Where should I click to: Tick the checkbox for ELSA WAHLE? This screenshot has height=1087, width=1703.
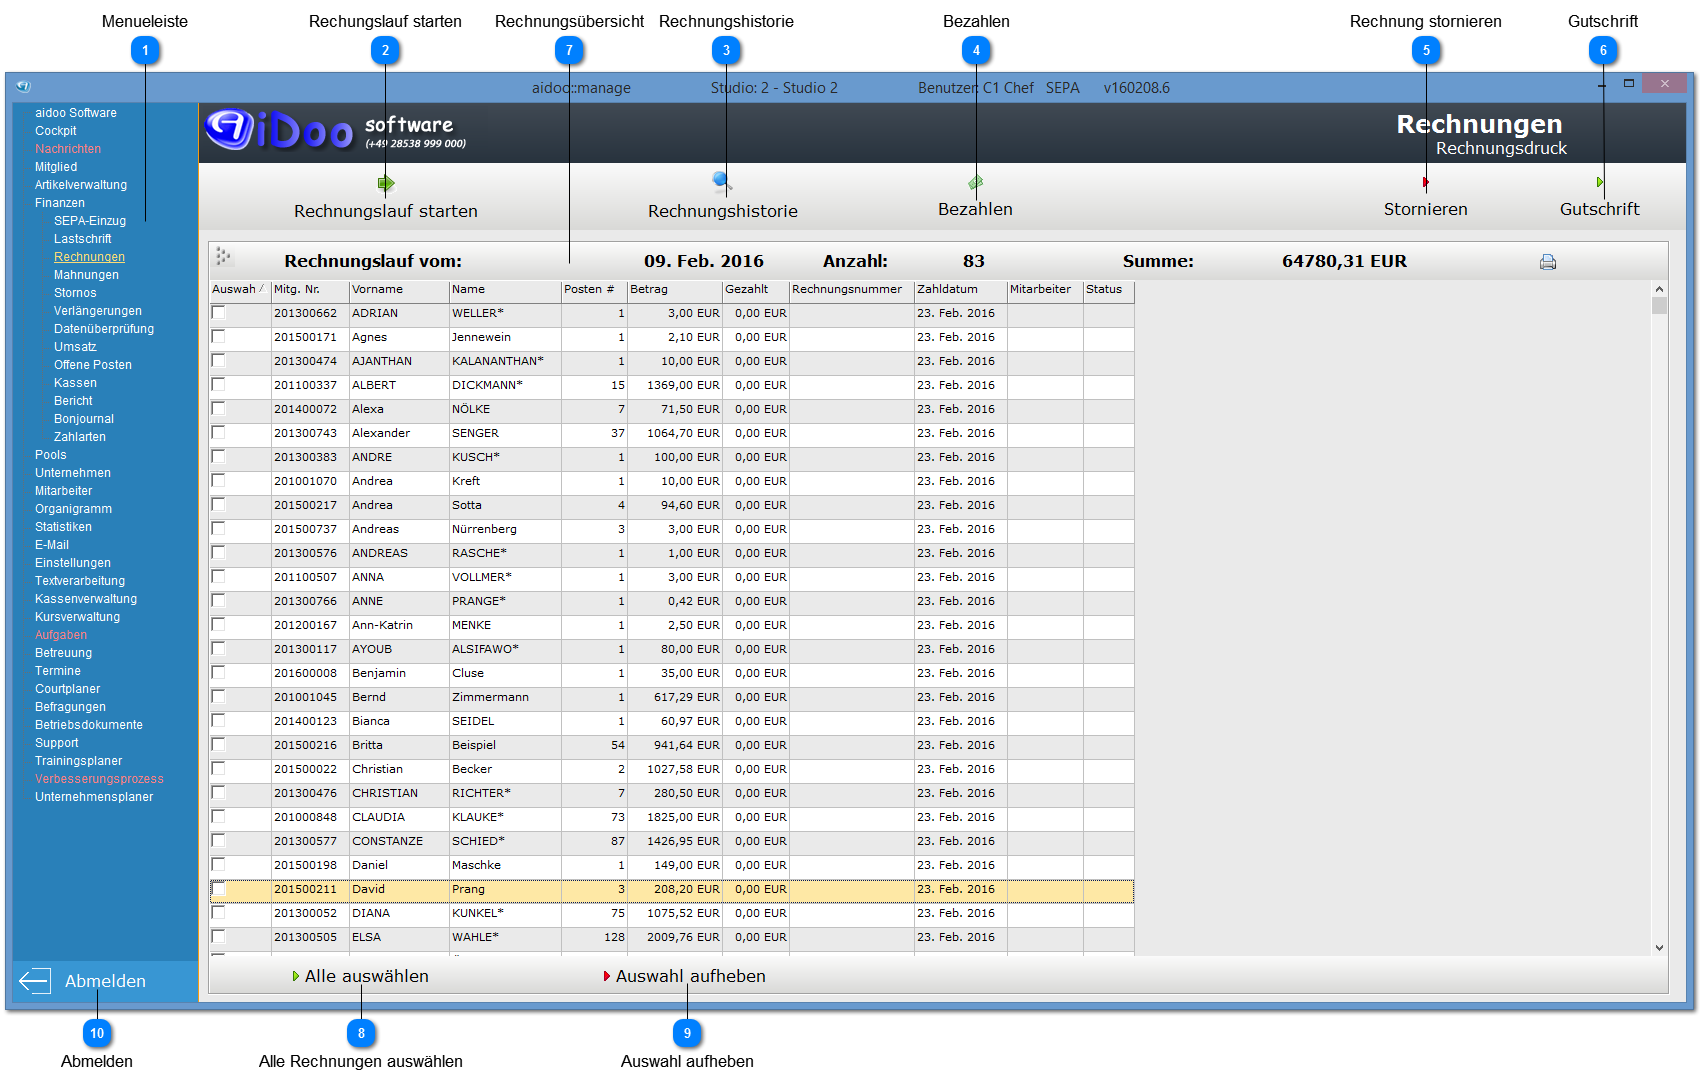coord(219,937)
